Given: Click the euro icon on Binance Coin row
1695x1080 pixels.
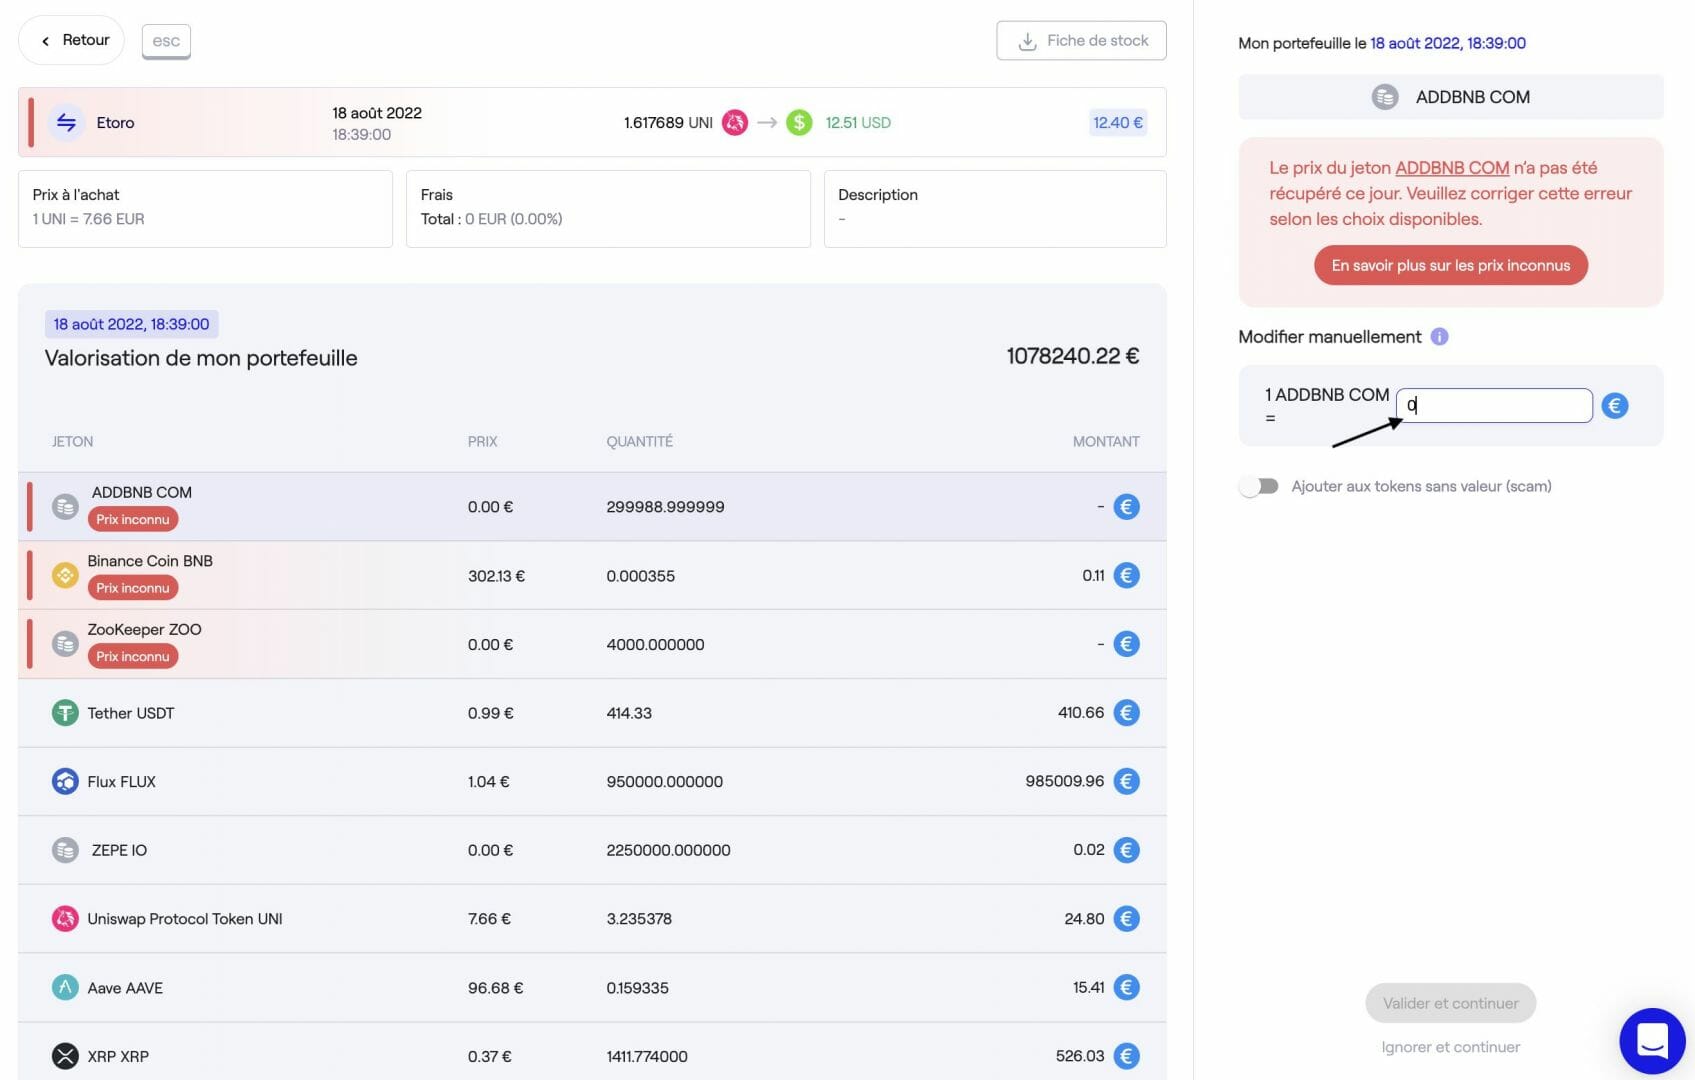Looking at the screenshot, I should pyautogui.click(x=1127, y=575).
